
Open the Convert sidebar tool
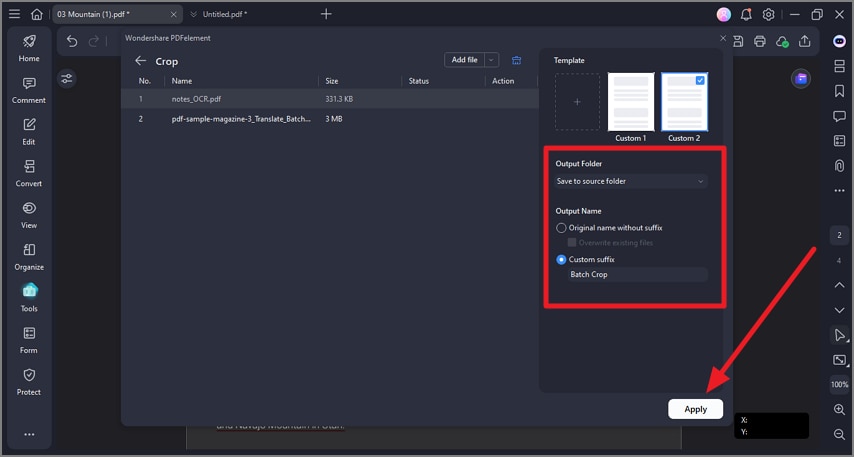29,174
